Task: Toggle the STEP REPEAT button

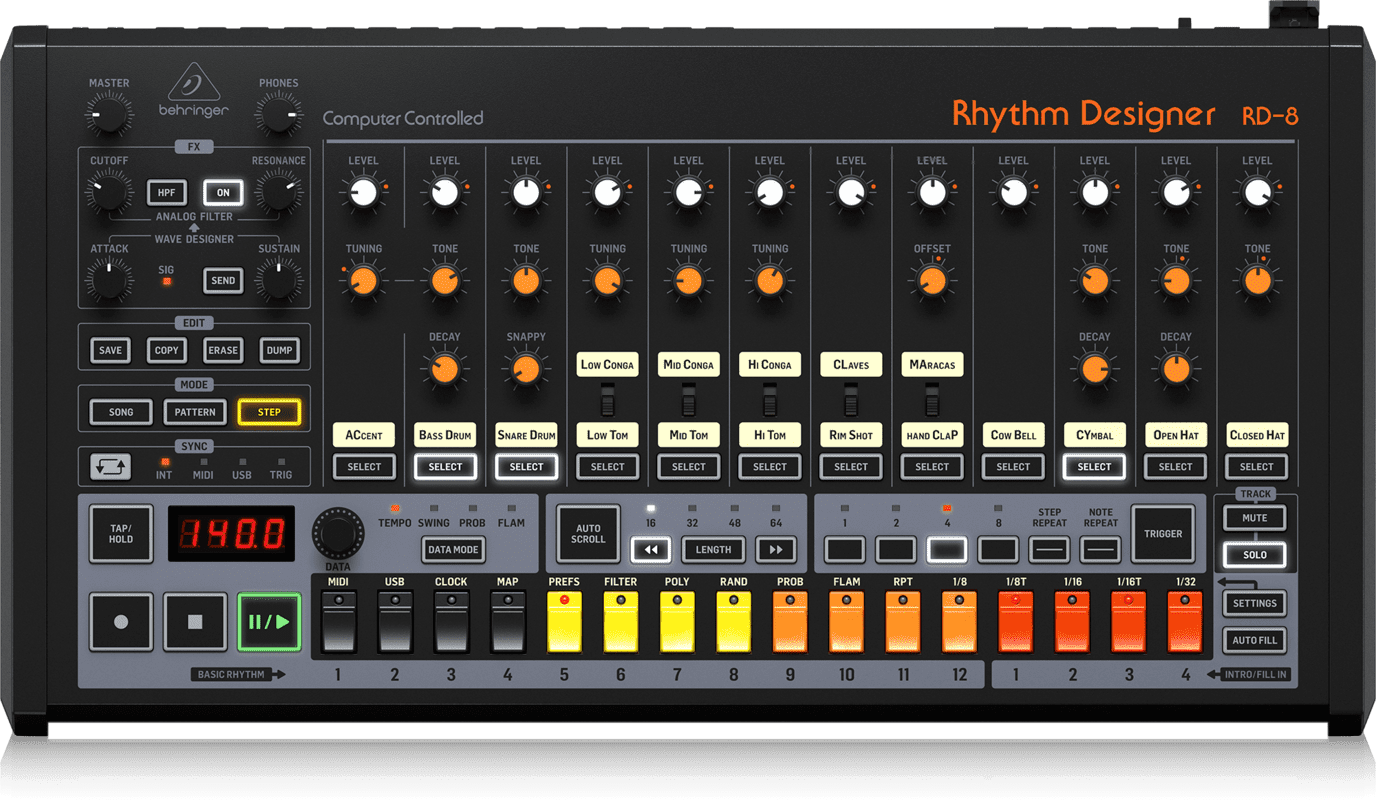Action: click(1049, 549)
